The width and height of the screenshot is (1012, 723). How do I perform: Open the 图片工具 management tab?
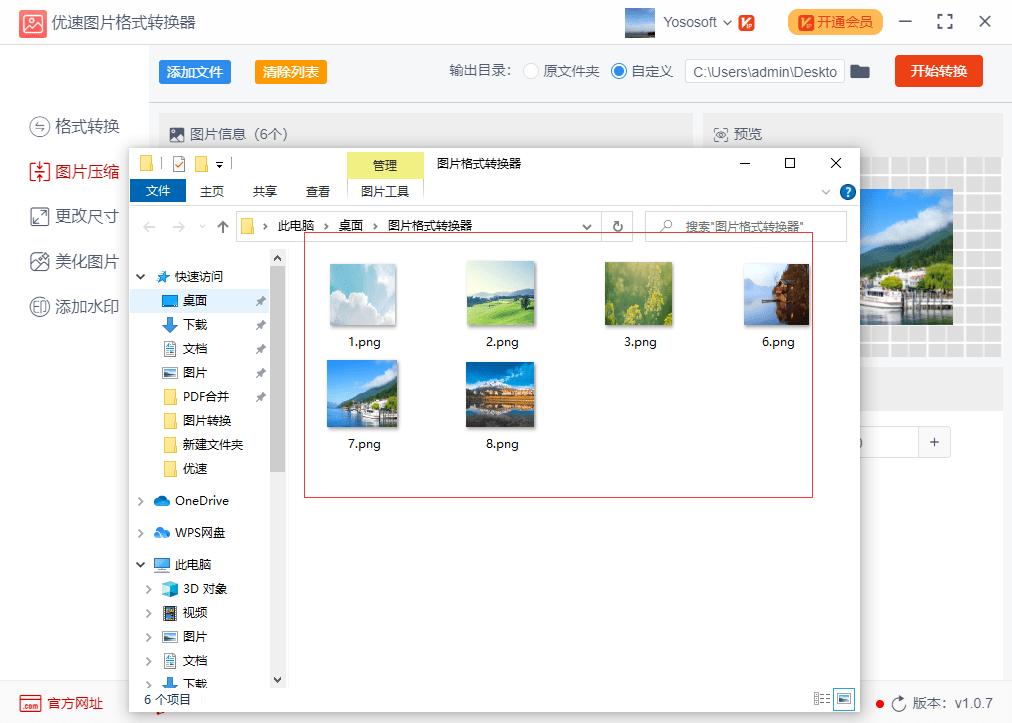386,190
